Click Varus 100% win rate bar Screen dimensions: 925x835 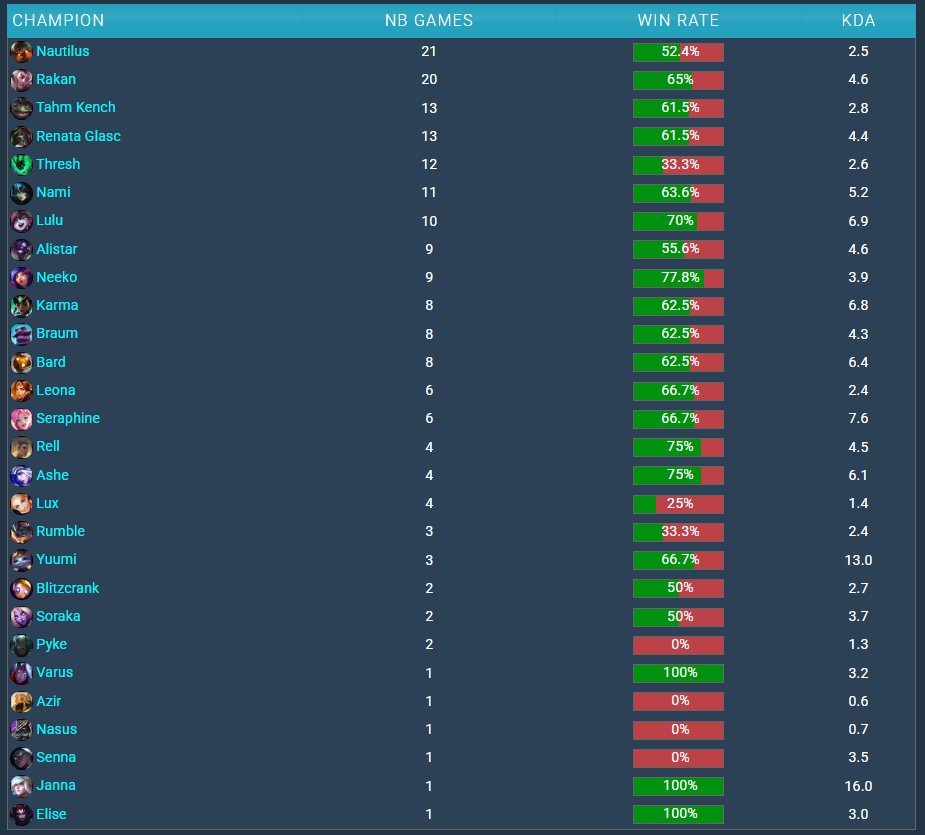pyautogui.click(x=678, y=673)
